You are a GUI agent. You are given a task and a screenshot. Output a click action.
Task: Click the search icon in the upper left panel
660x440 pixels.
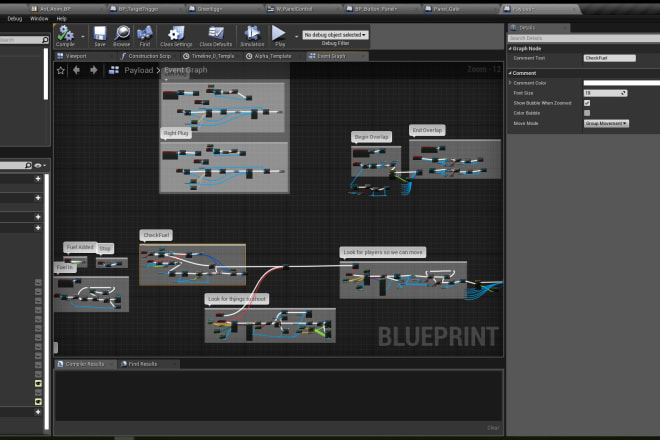click(x=45, y=40)
